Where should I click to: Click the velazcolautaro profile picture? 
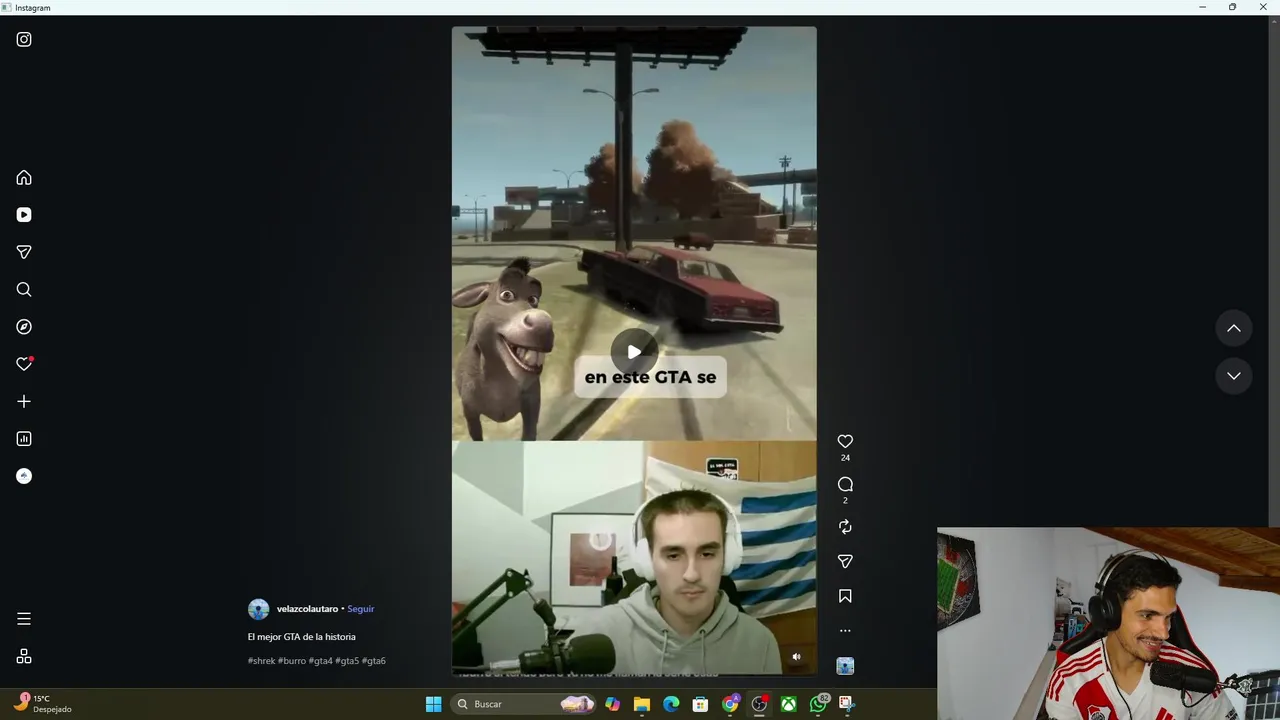(x=258, y=609)
